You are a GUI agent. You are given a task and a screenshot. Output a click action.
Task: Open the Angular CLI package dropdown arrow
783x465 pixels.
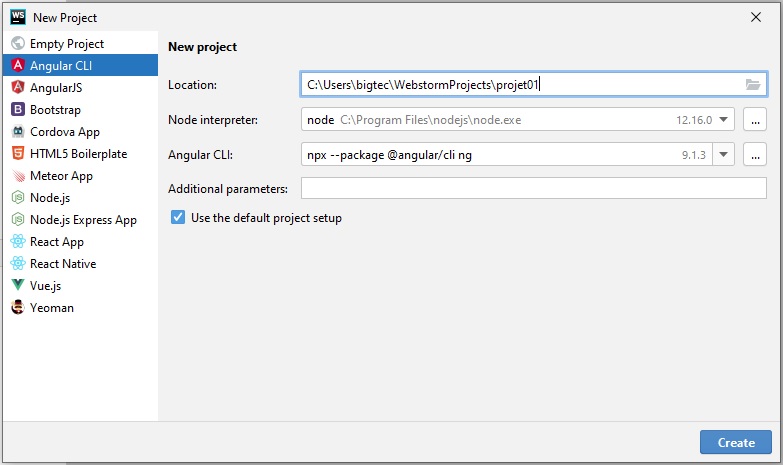723,154
